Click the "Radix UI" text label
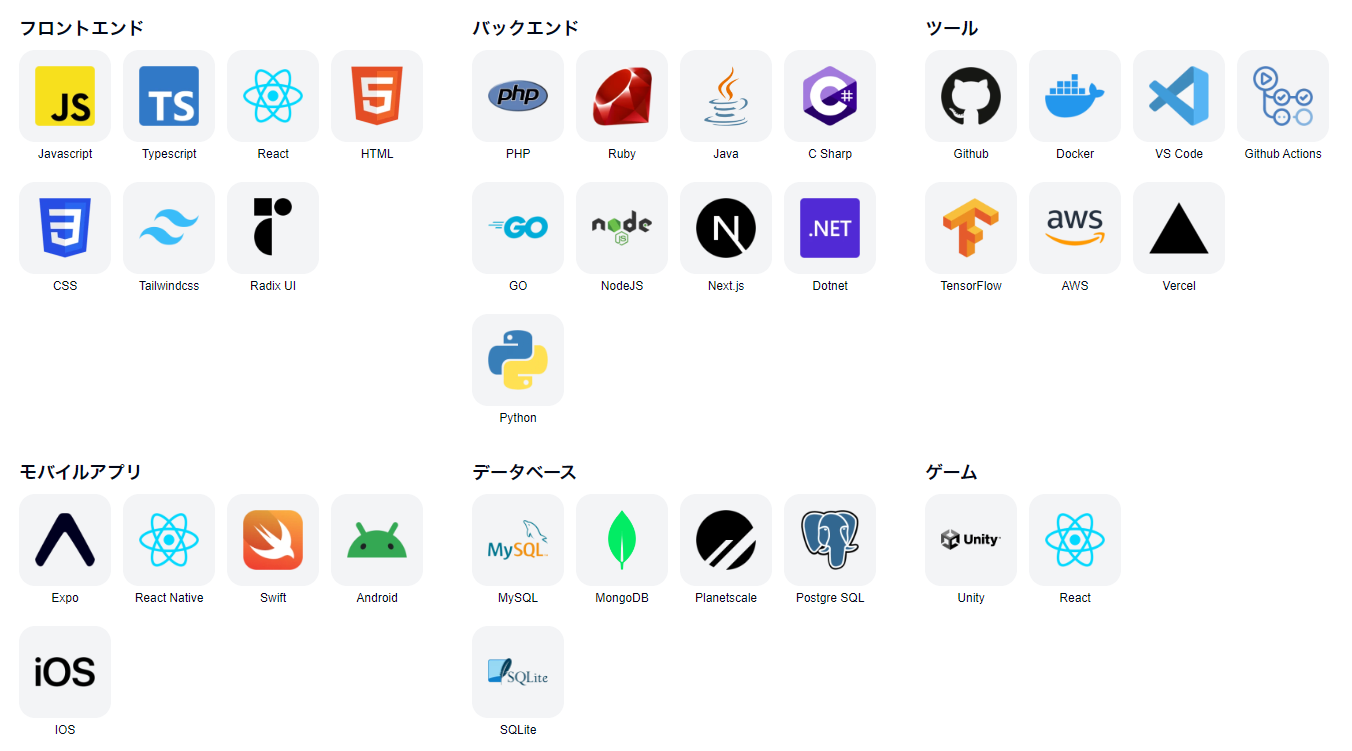 273,286
